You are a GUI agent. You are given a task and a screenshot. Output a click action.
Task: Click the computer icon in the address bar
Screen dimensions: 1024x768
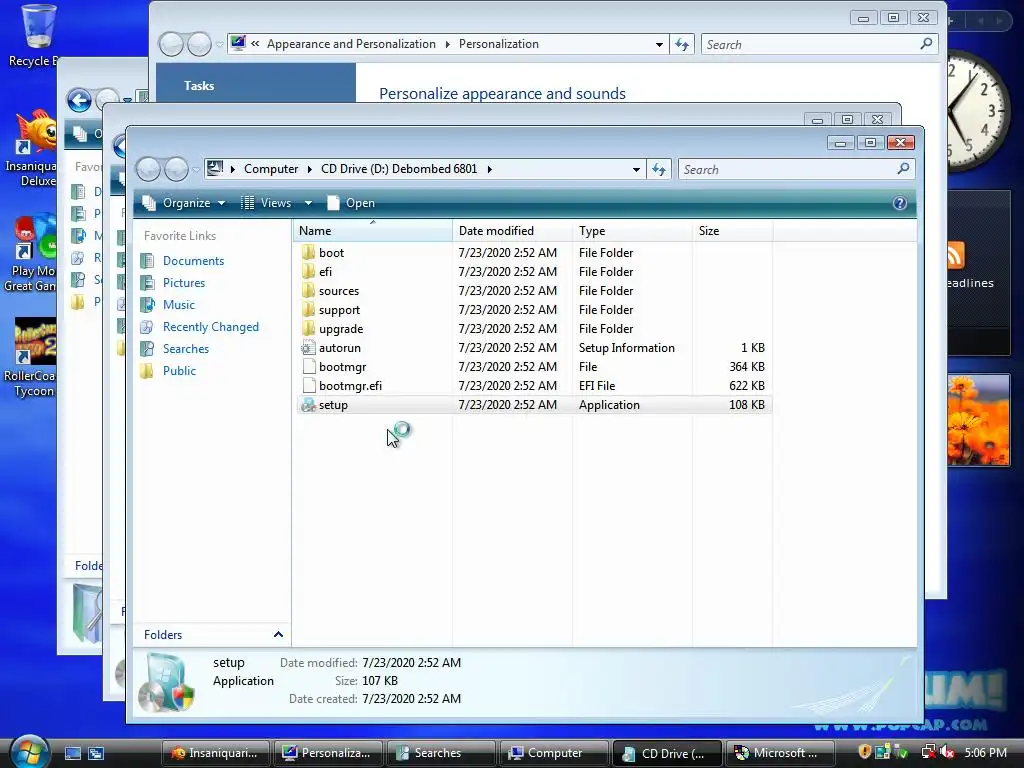pos(215,168)
